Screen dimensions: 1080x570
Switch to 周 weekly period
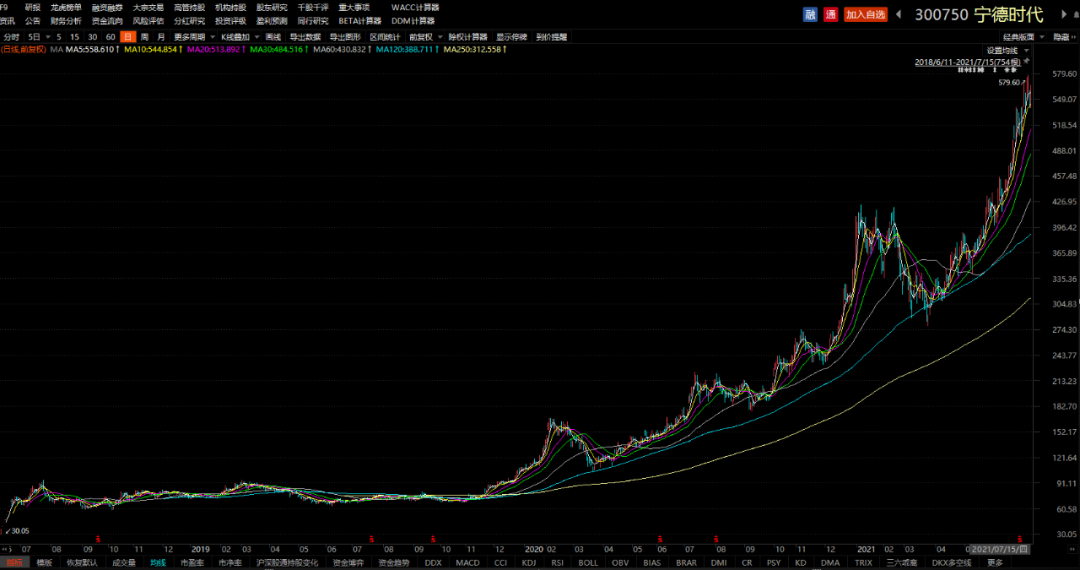145,36
